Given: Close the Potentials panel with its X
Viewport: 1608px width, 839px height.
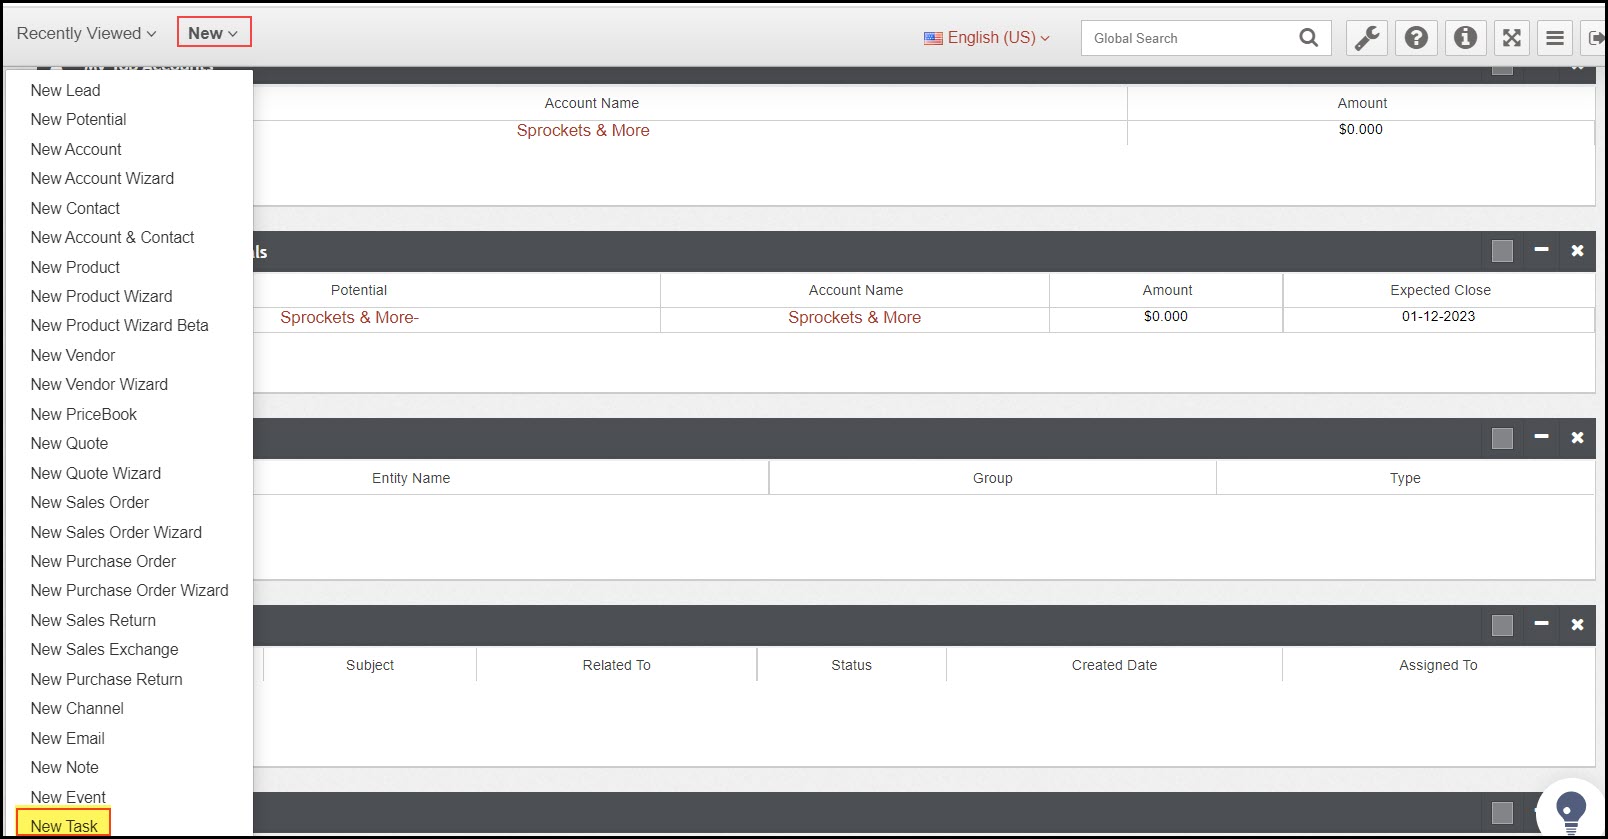Looking at the screenshot, I should click(x=1577, y=250).
